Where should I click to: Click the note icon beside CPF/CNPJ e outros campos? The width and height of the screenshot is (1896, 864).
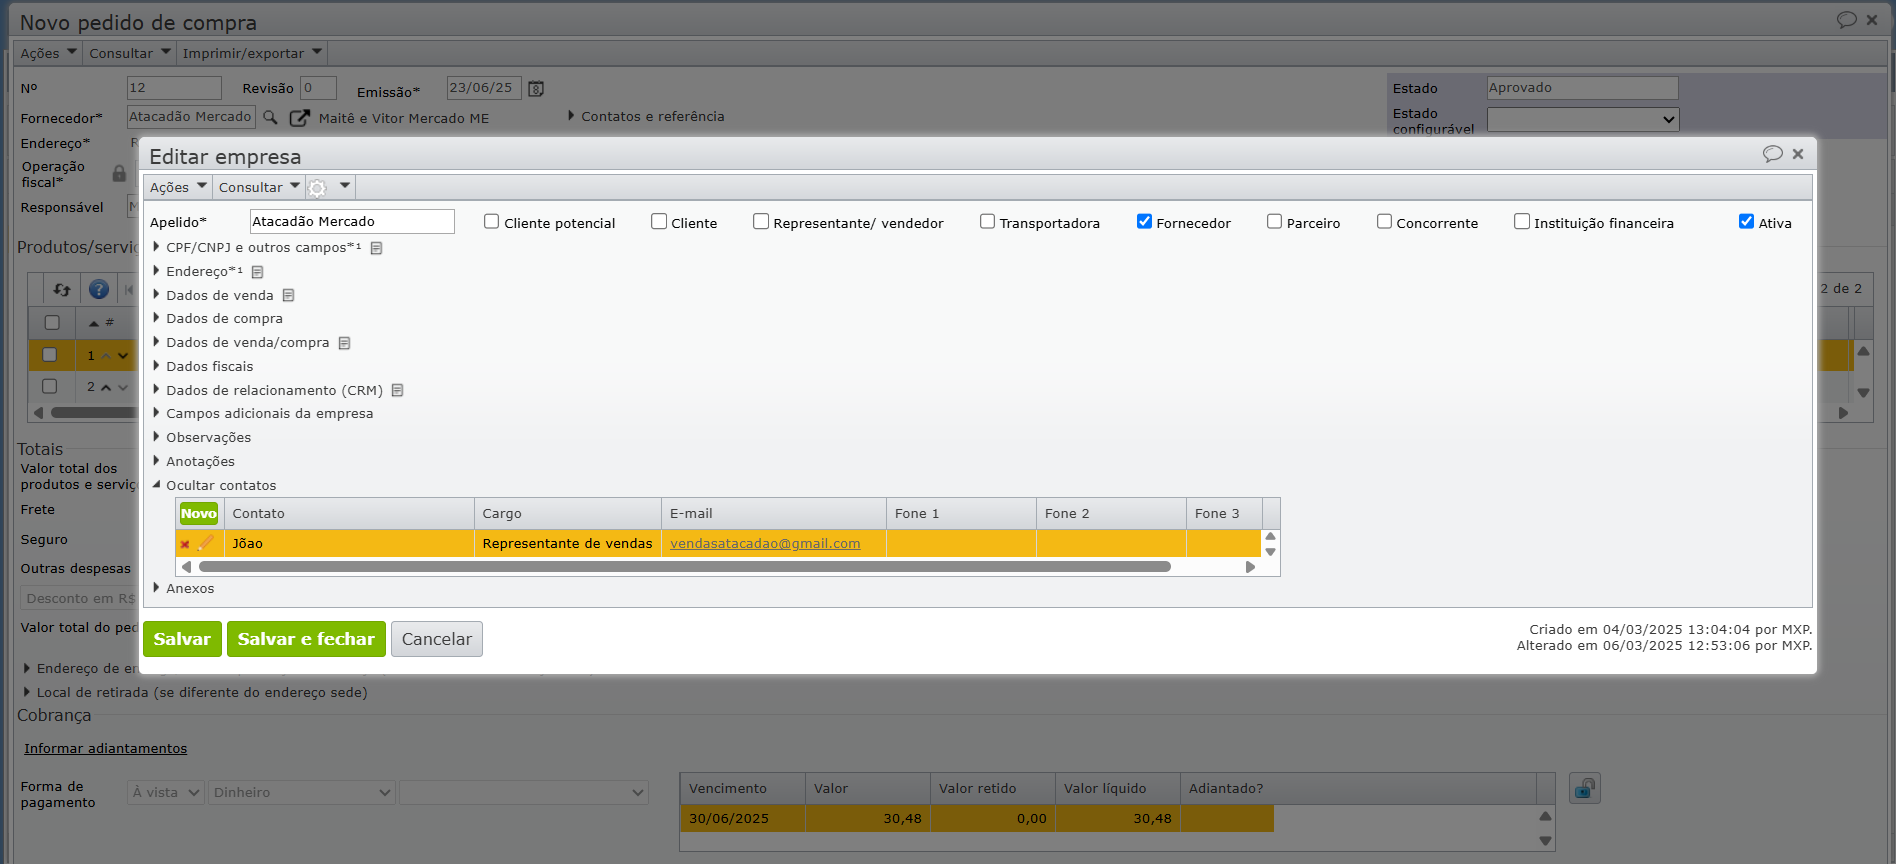click(x=377, y=248)
